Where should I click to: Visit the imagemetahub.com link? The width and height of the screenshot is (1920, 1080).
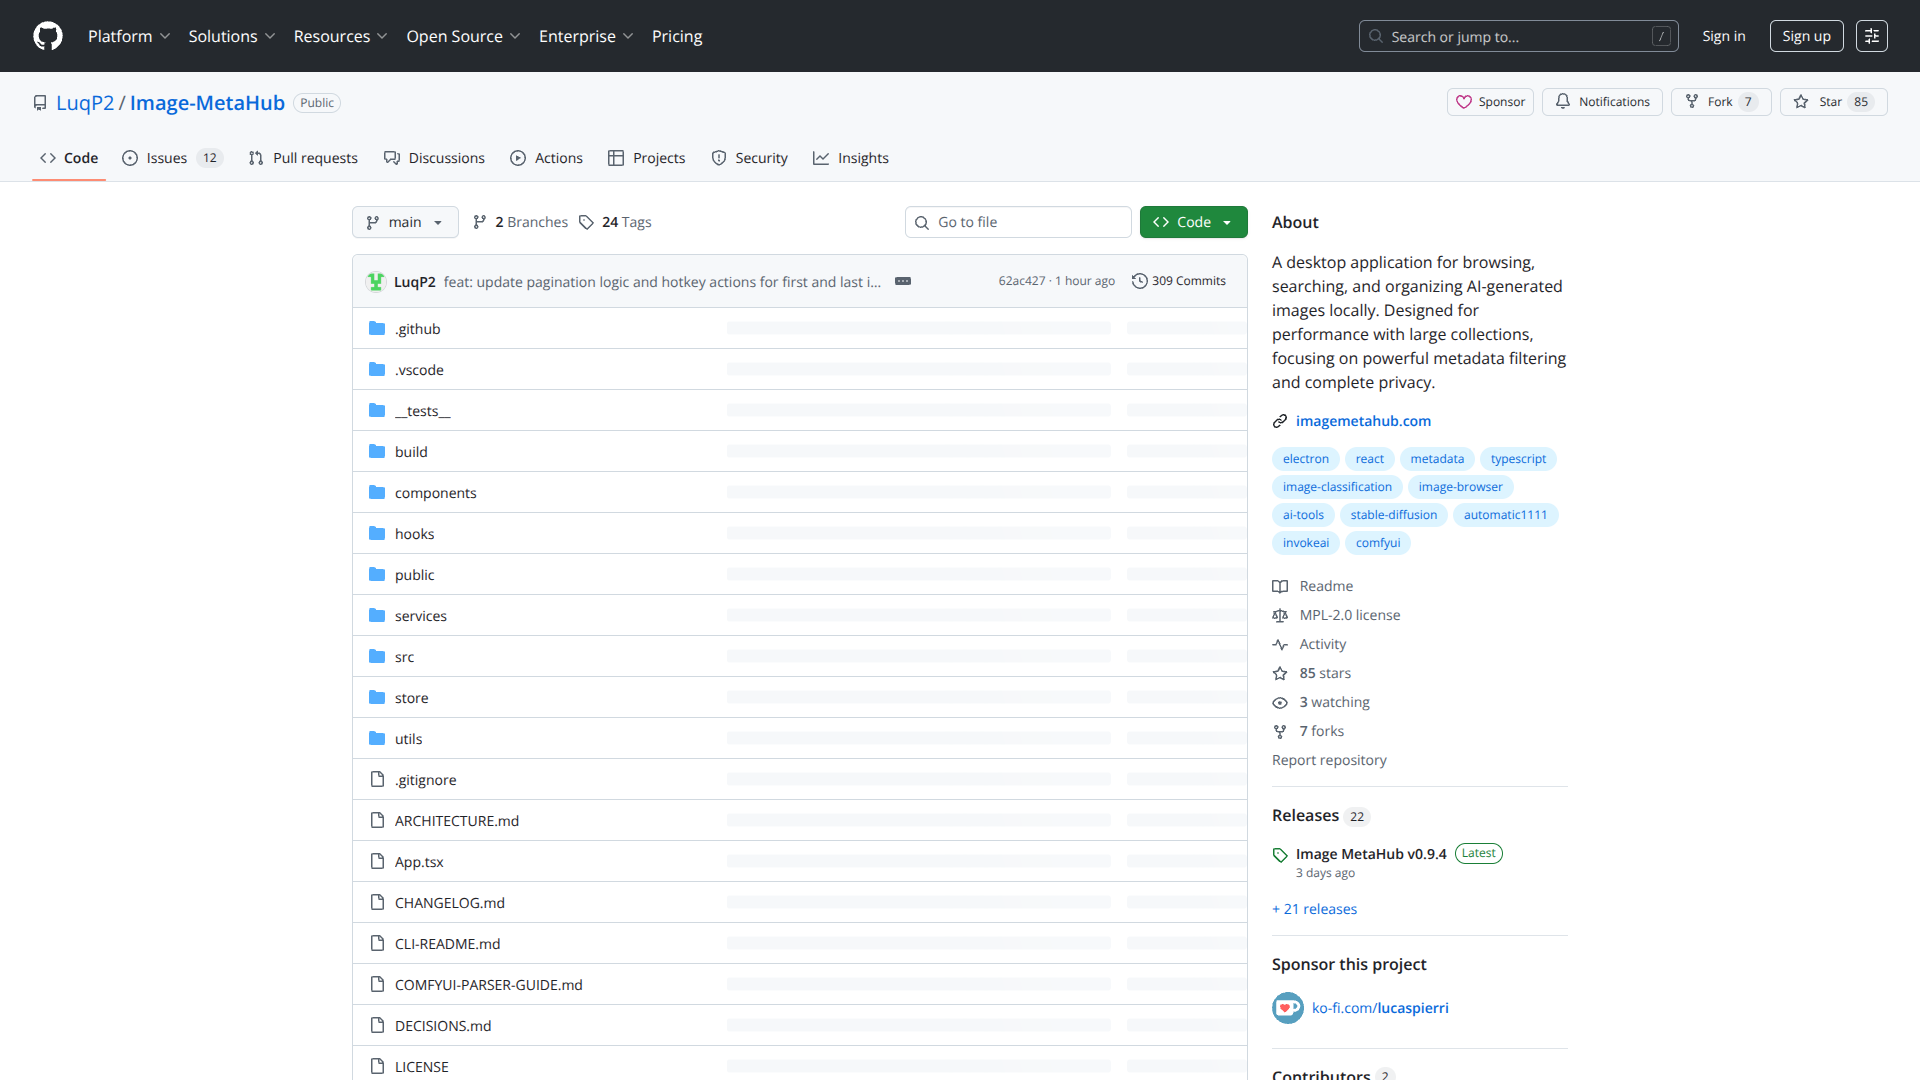click(x=1363, y=420)
